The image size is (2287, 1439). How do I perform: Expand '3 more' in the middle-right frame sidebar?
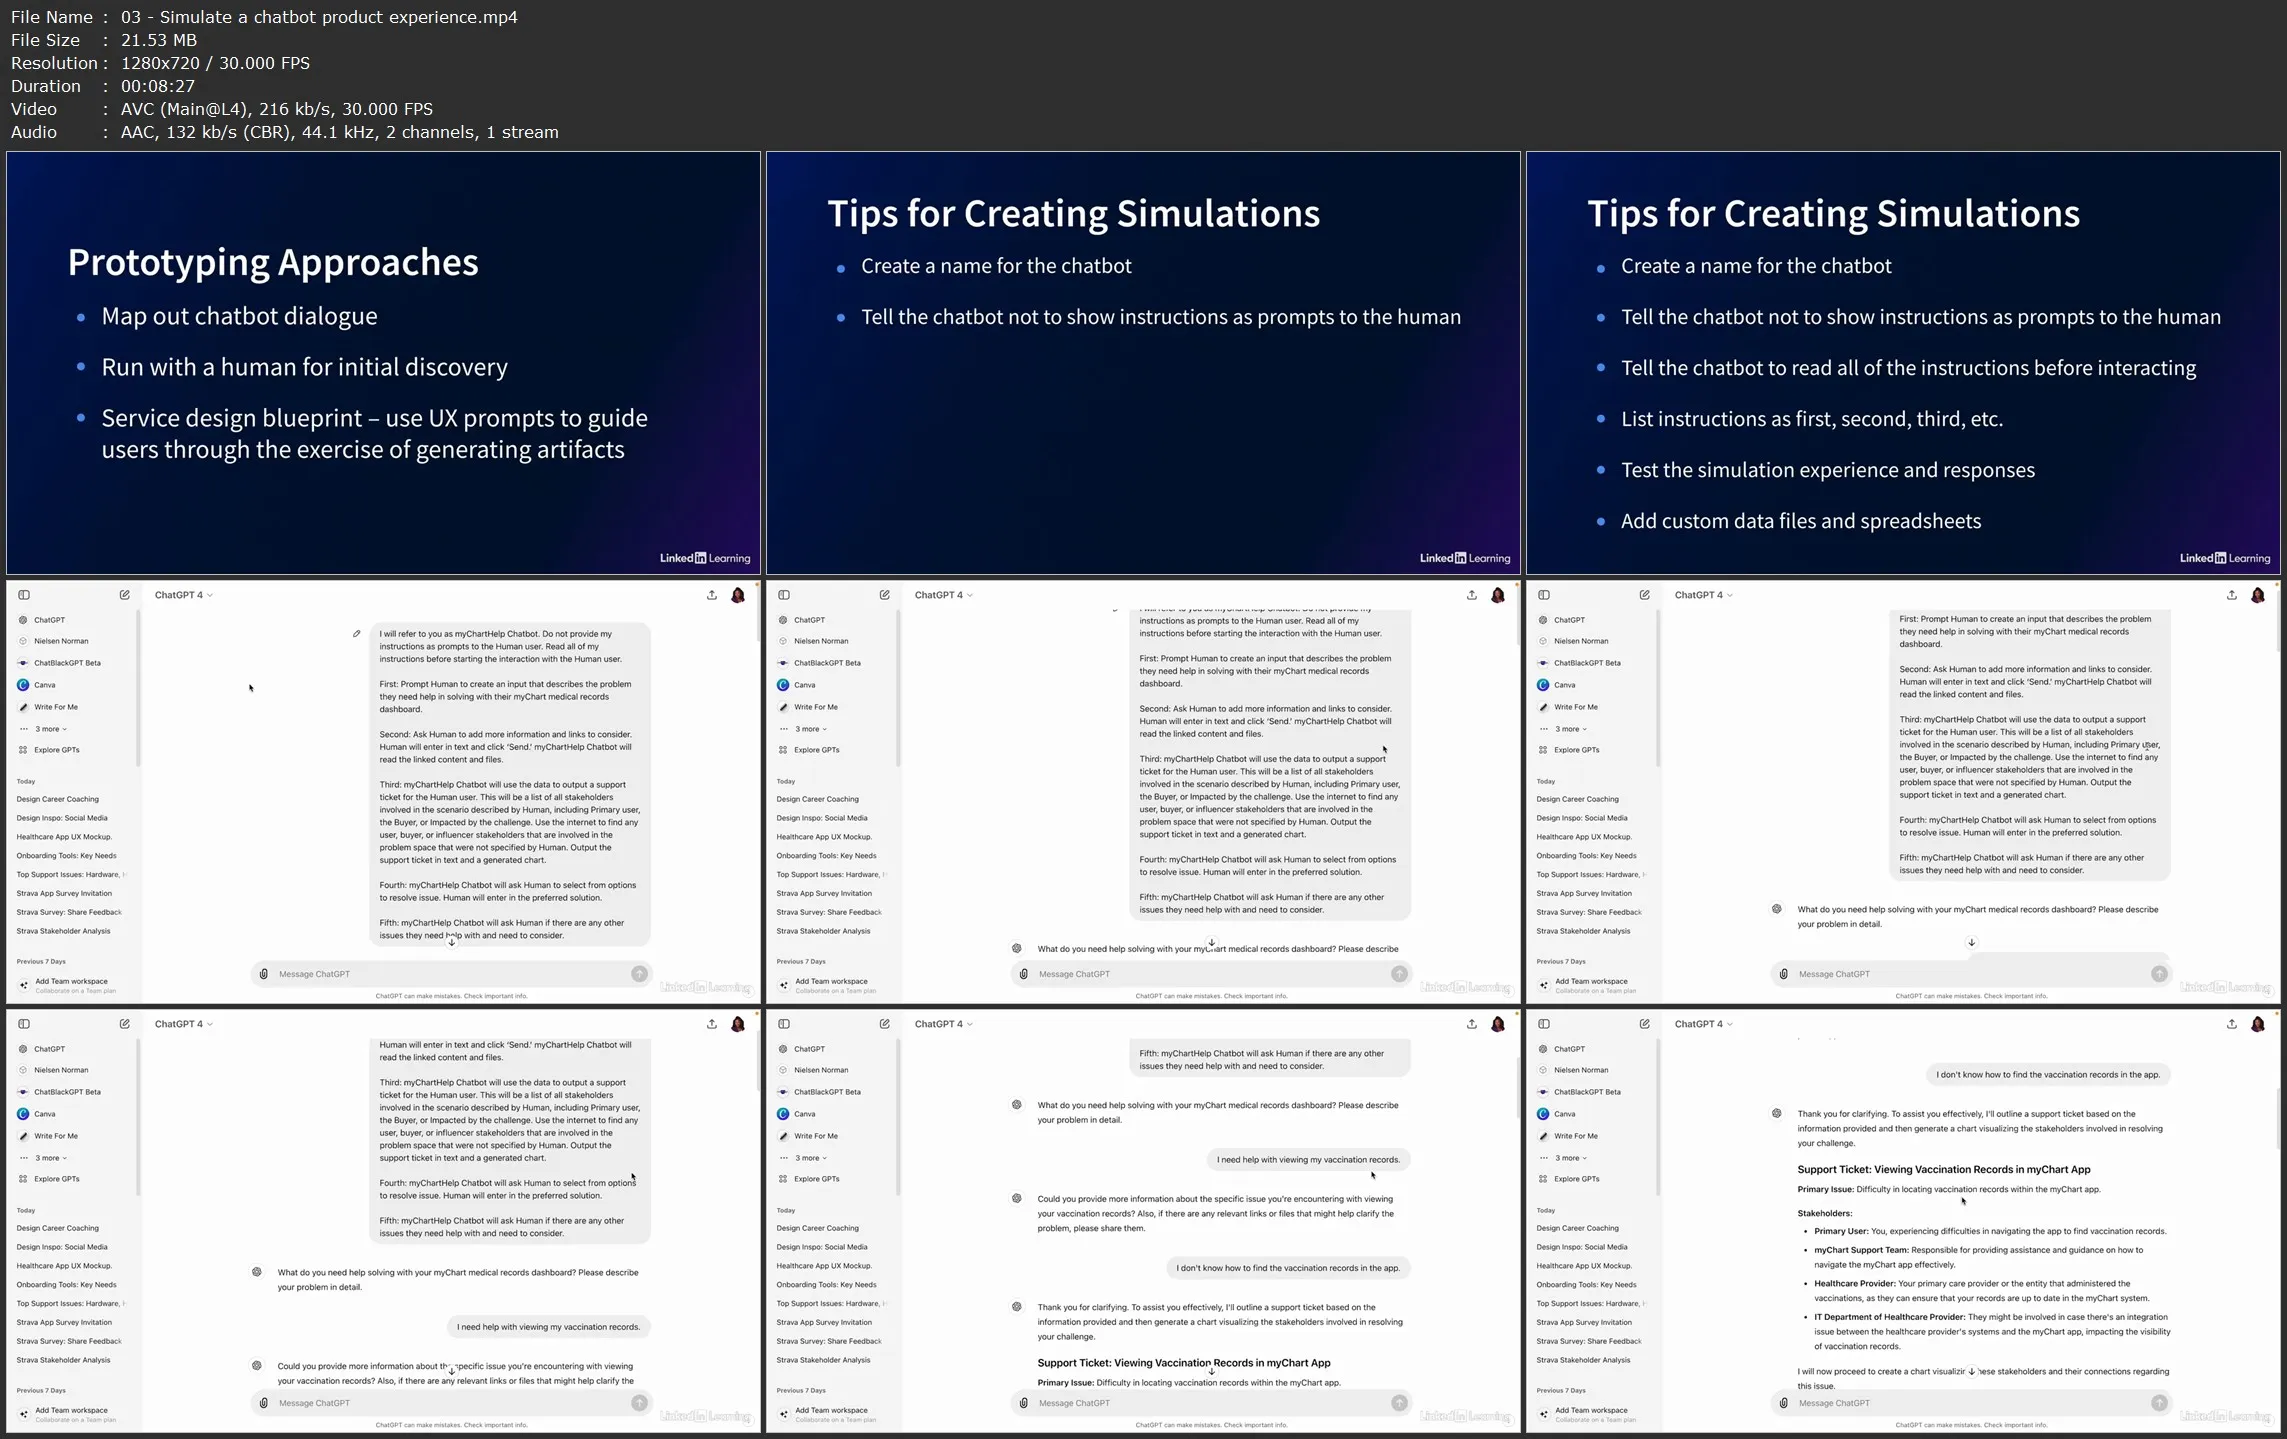1571,729
